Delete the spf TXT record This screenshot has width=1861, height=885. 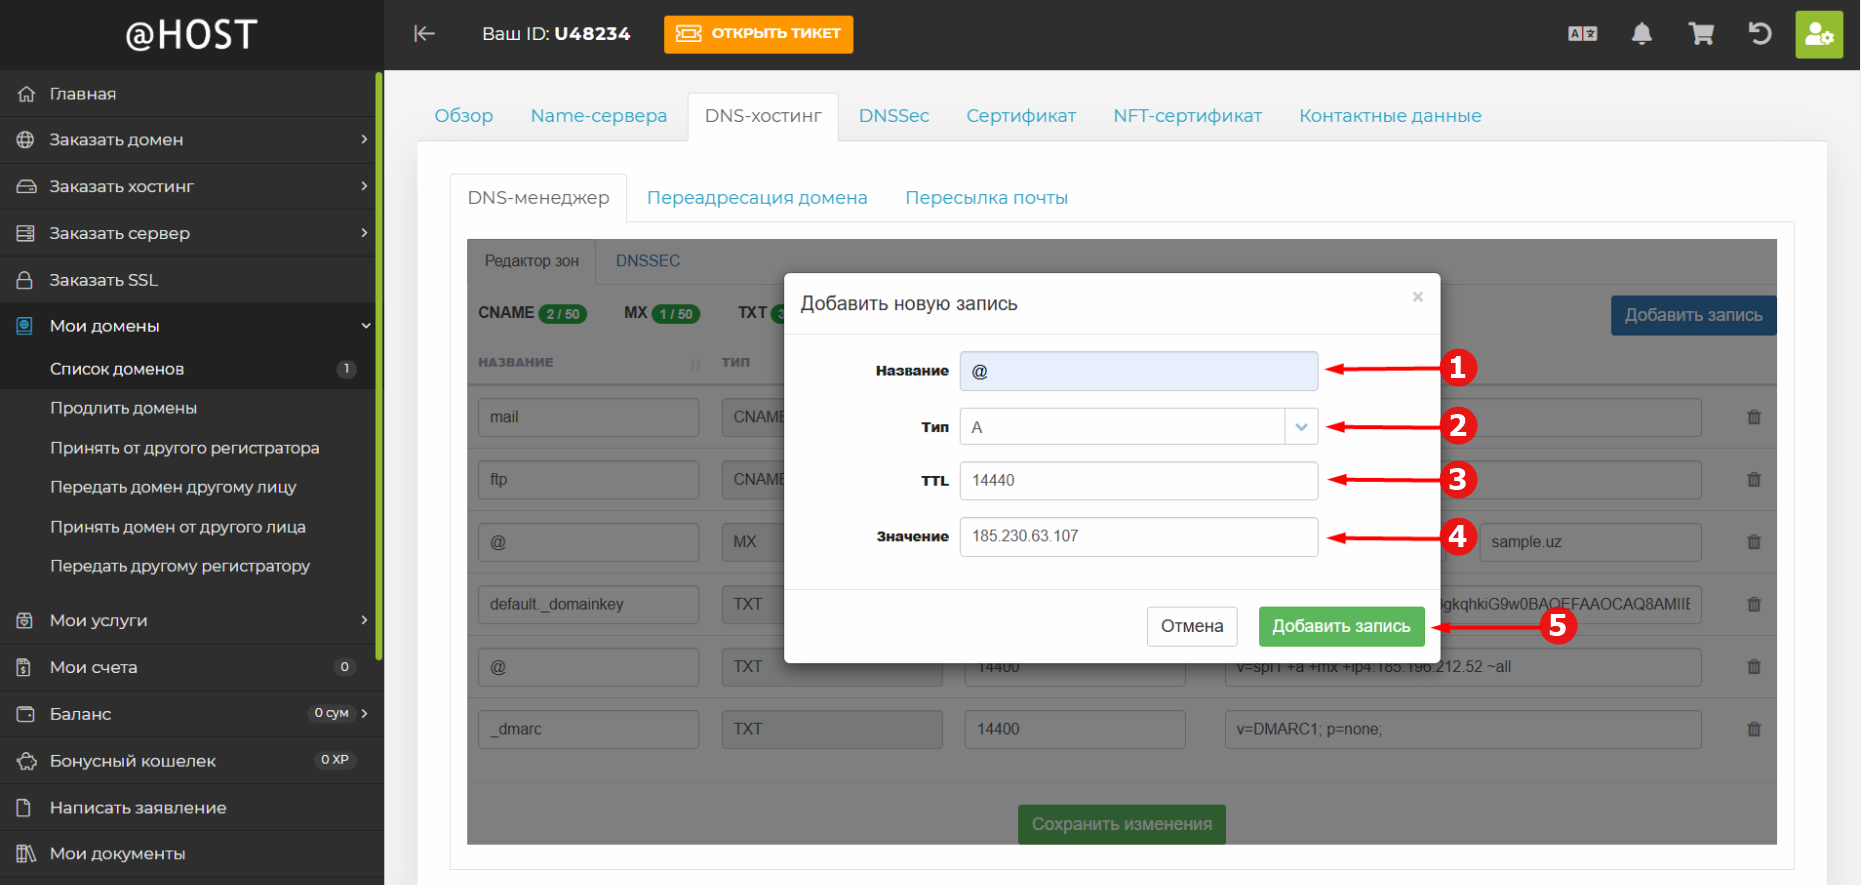click(1754, 666)
